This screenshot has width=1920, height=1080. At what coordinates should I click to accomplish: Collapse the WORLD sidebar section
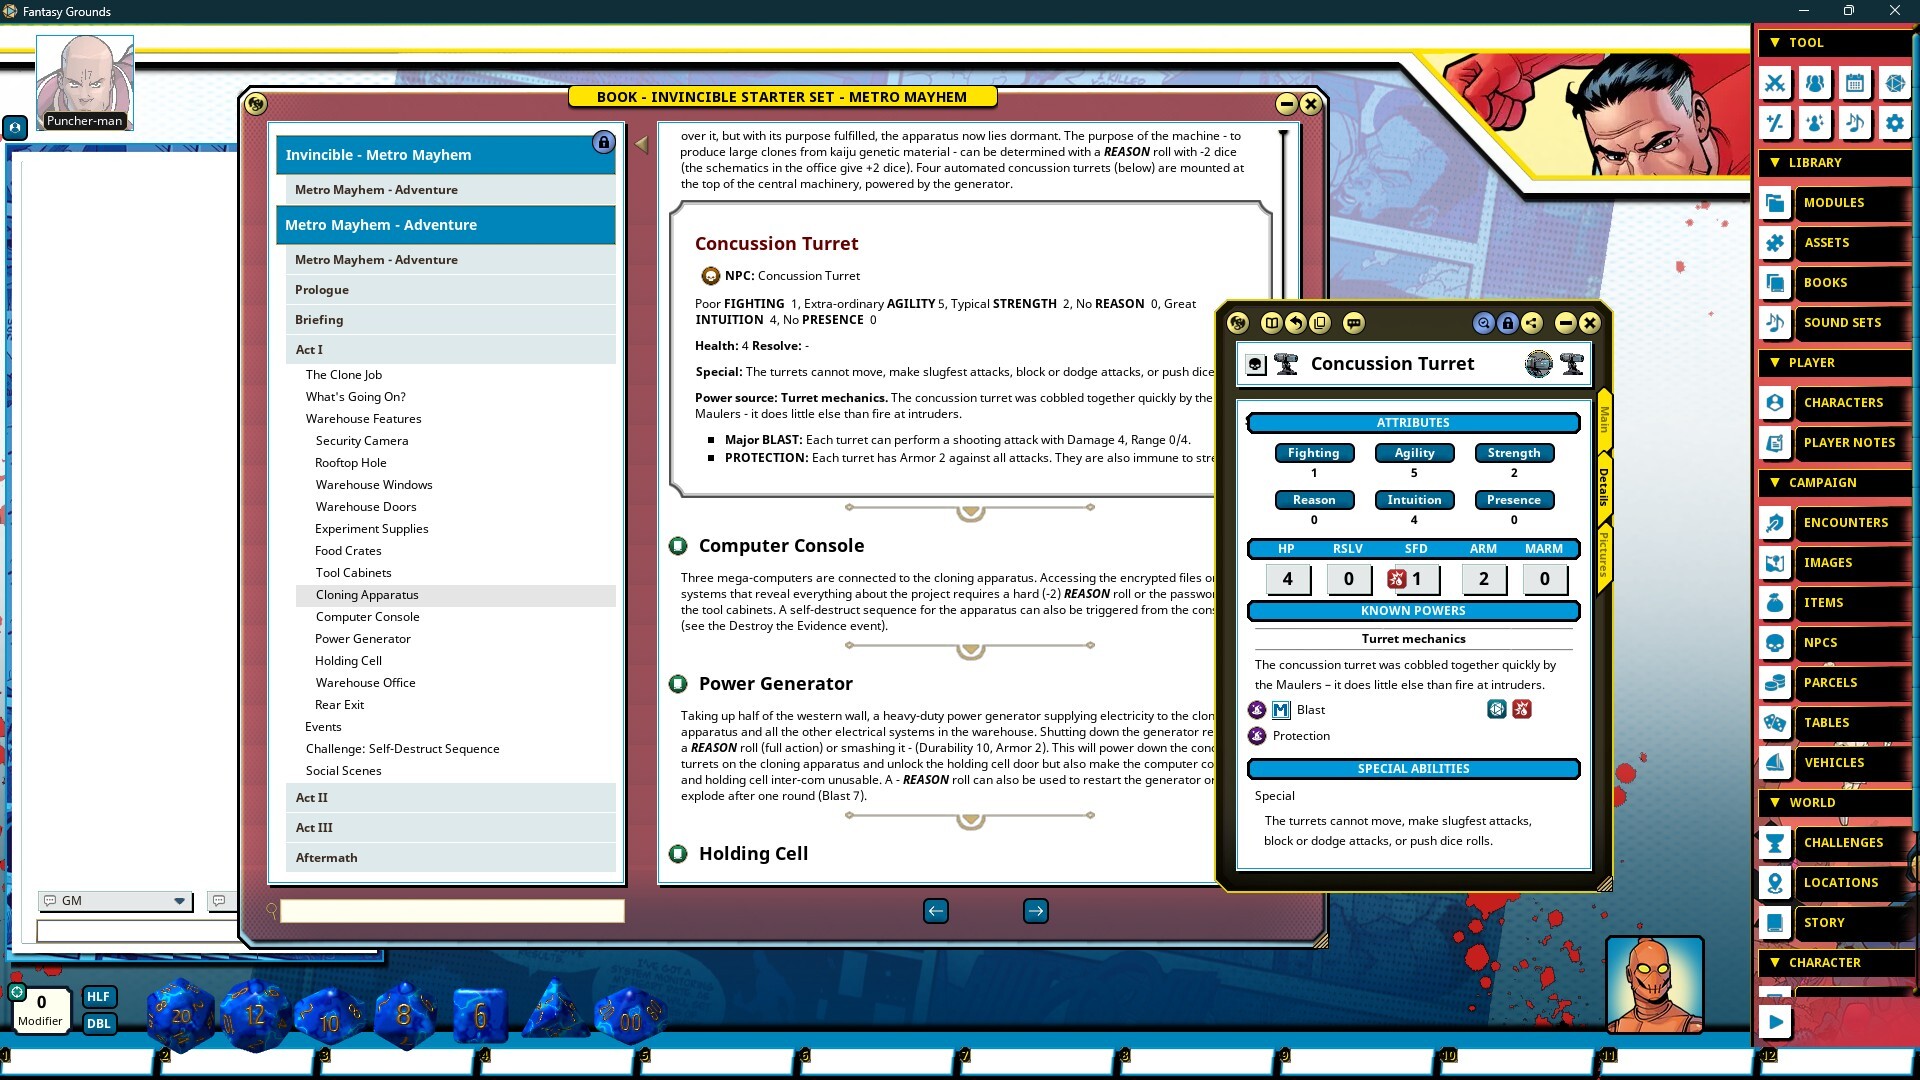point(1836,803)
